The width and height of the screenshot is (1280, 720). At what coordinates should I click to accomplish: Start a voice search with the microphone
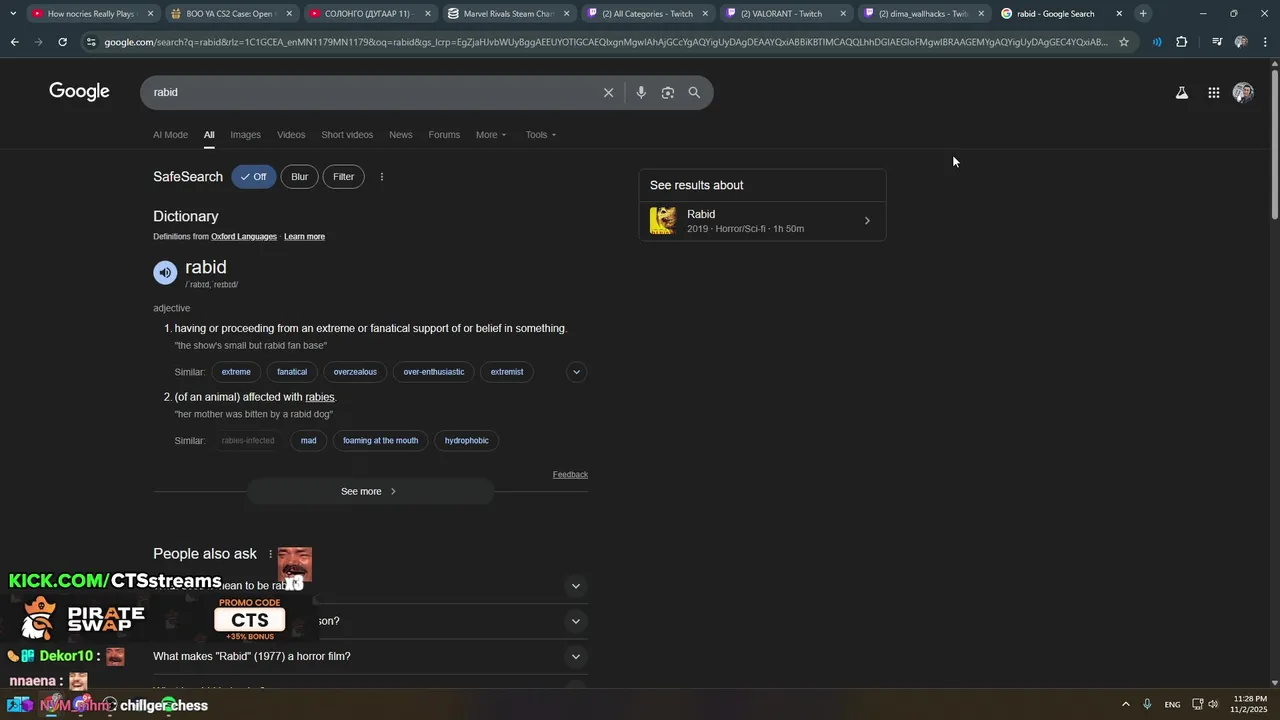tap(641, 92)
